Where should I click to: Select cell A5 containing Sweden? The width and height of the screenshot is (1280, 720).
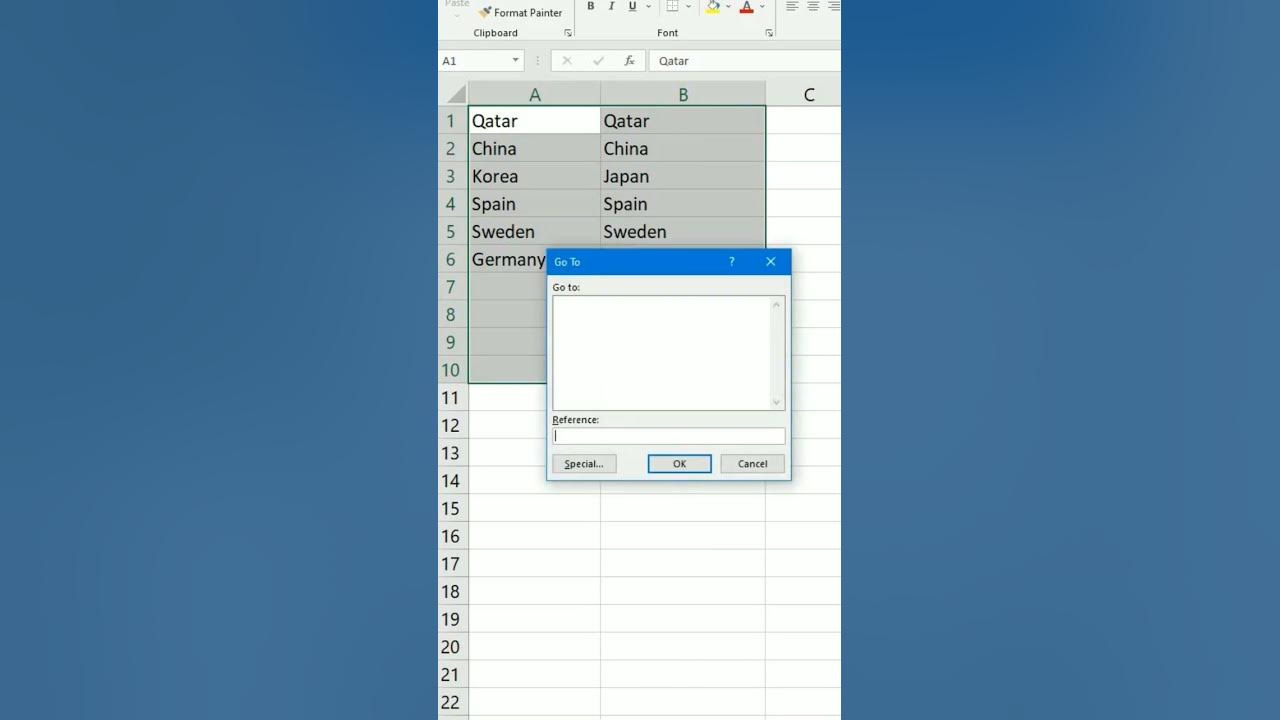pyautogui.click(x=535, y=231)
